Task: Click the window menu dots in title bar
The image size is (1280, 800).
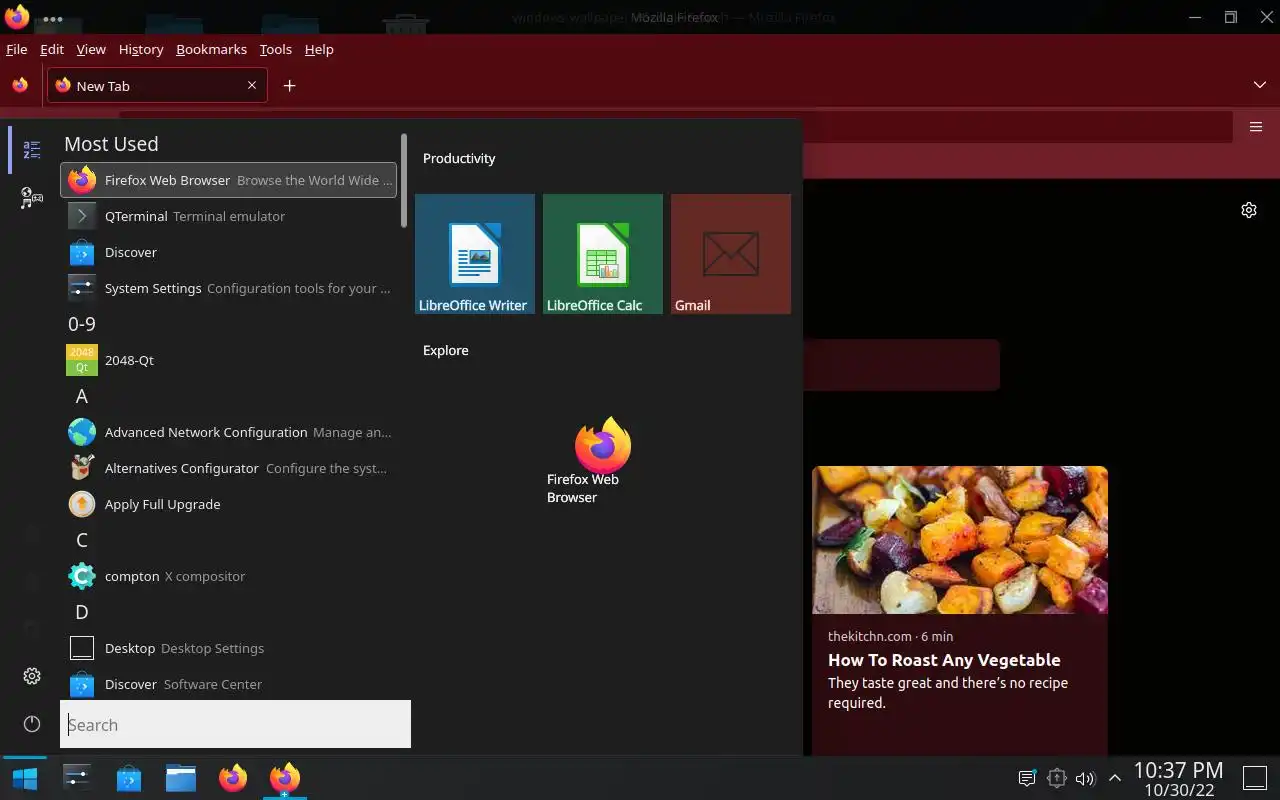Action: tap(53, 18)
